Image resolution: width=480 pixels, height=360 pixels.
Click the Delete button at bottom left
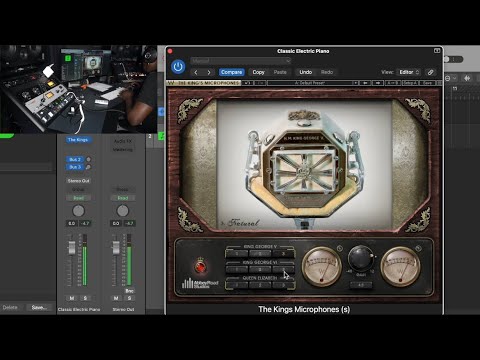click(x=10, y=307)
